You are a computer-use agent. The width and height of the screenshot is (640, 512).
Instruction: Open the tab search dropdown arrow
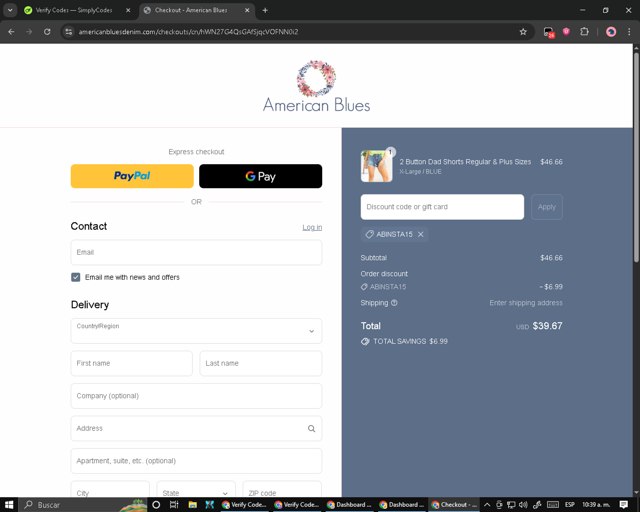(x=10, y=10)
